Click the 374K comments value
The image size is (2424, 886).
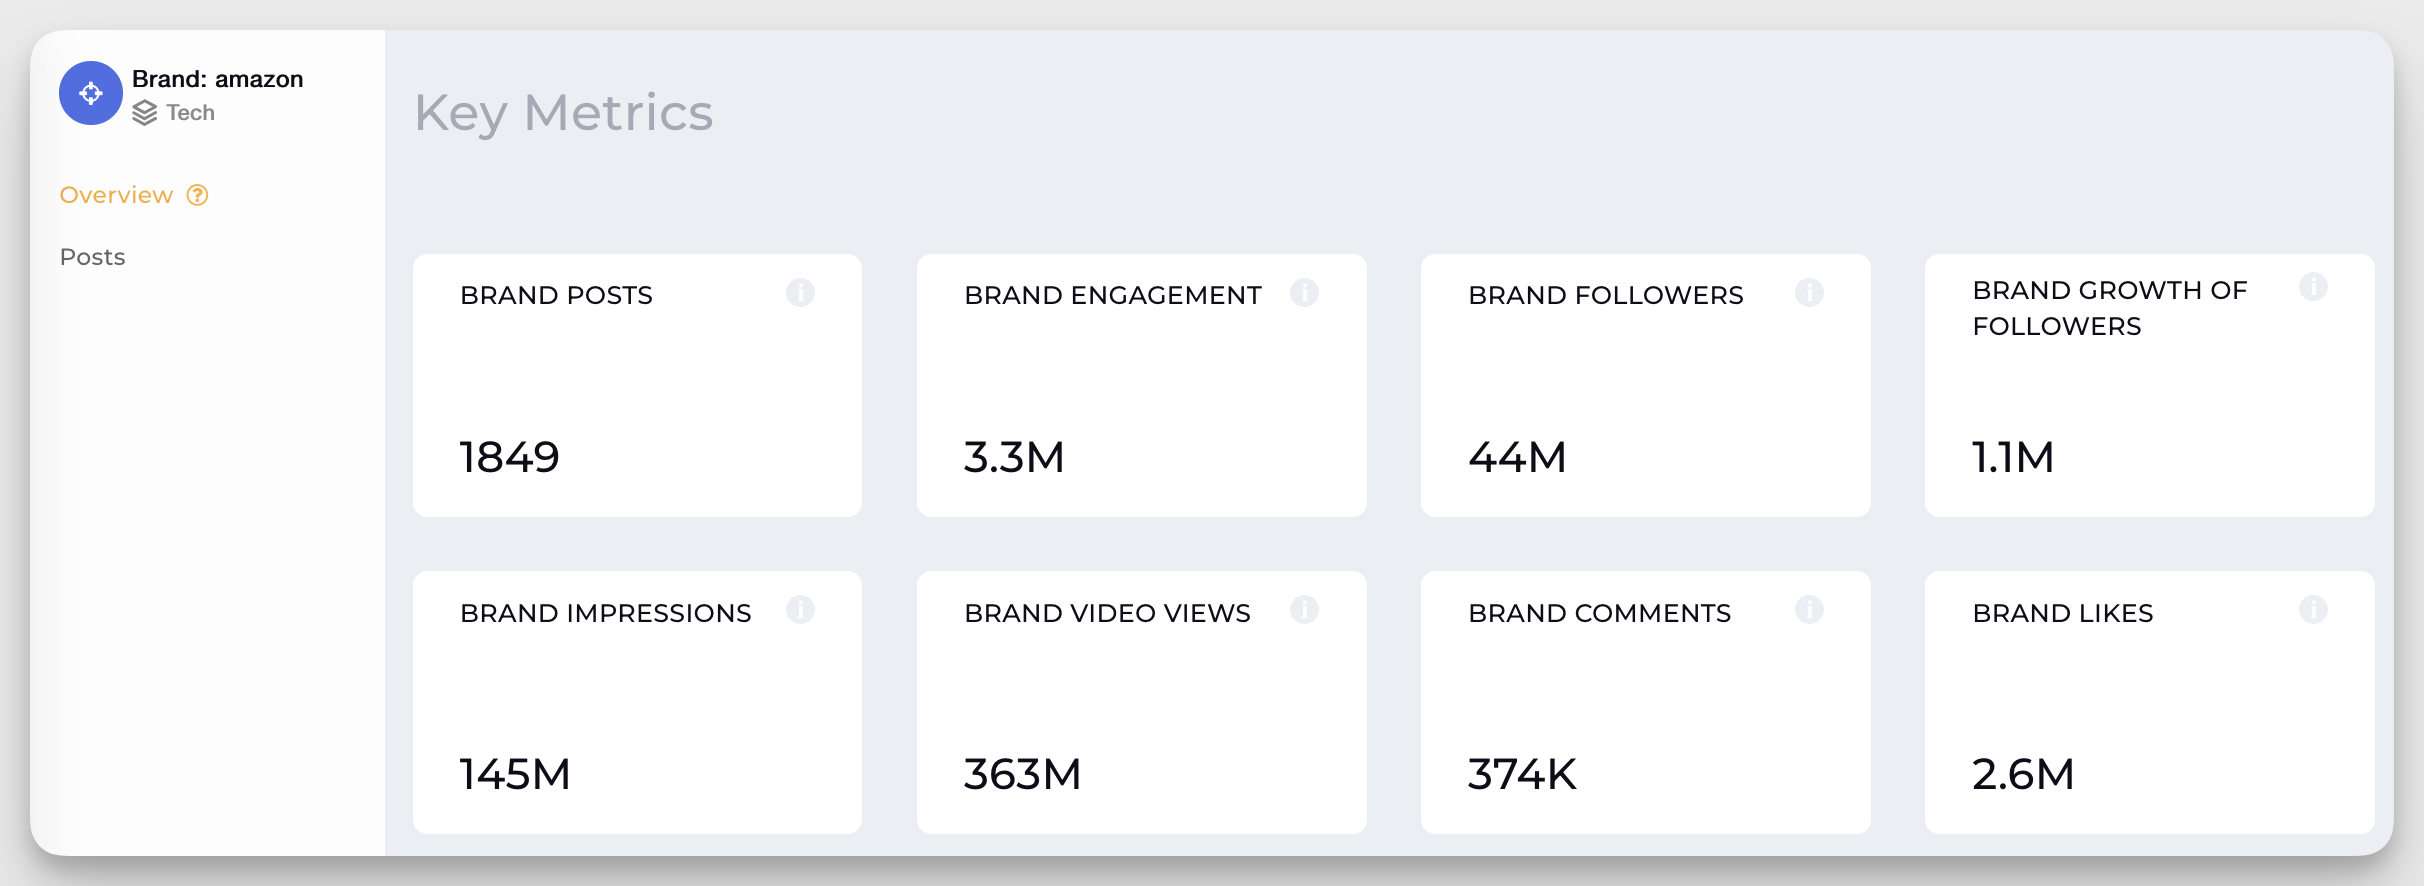pos(1522,775)
